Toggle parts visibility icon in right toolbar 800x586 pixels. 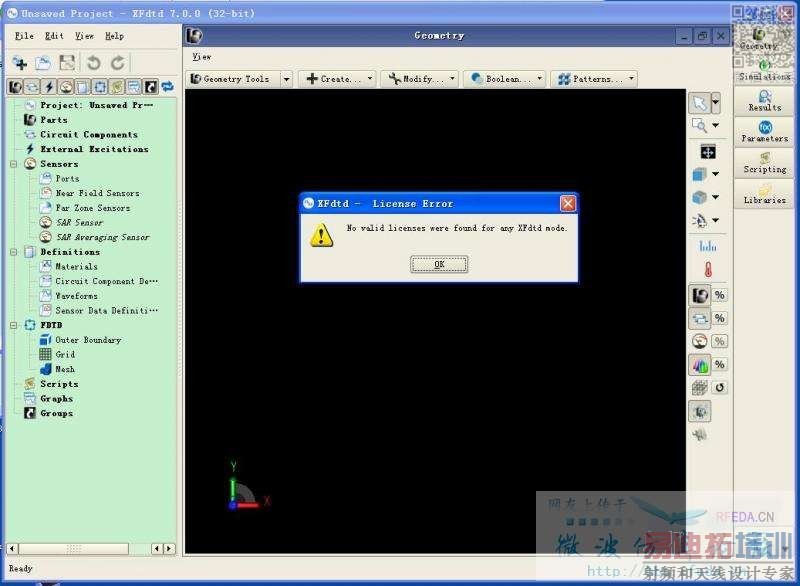pos(700,295)
